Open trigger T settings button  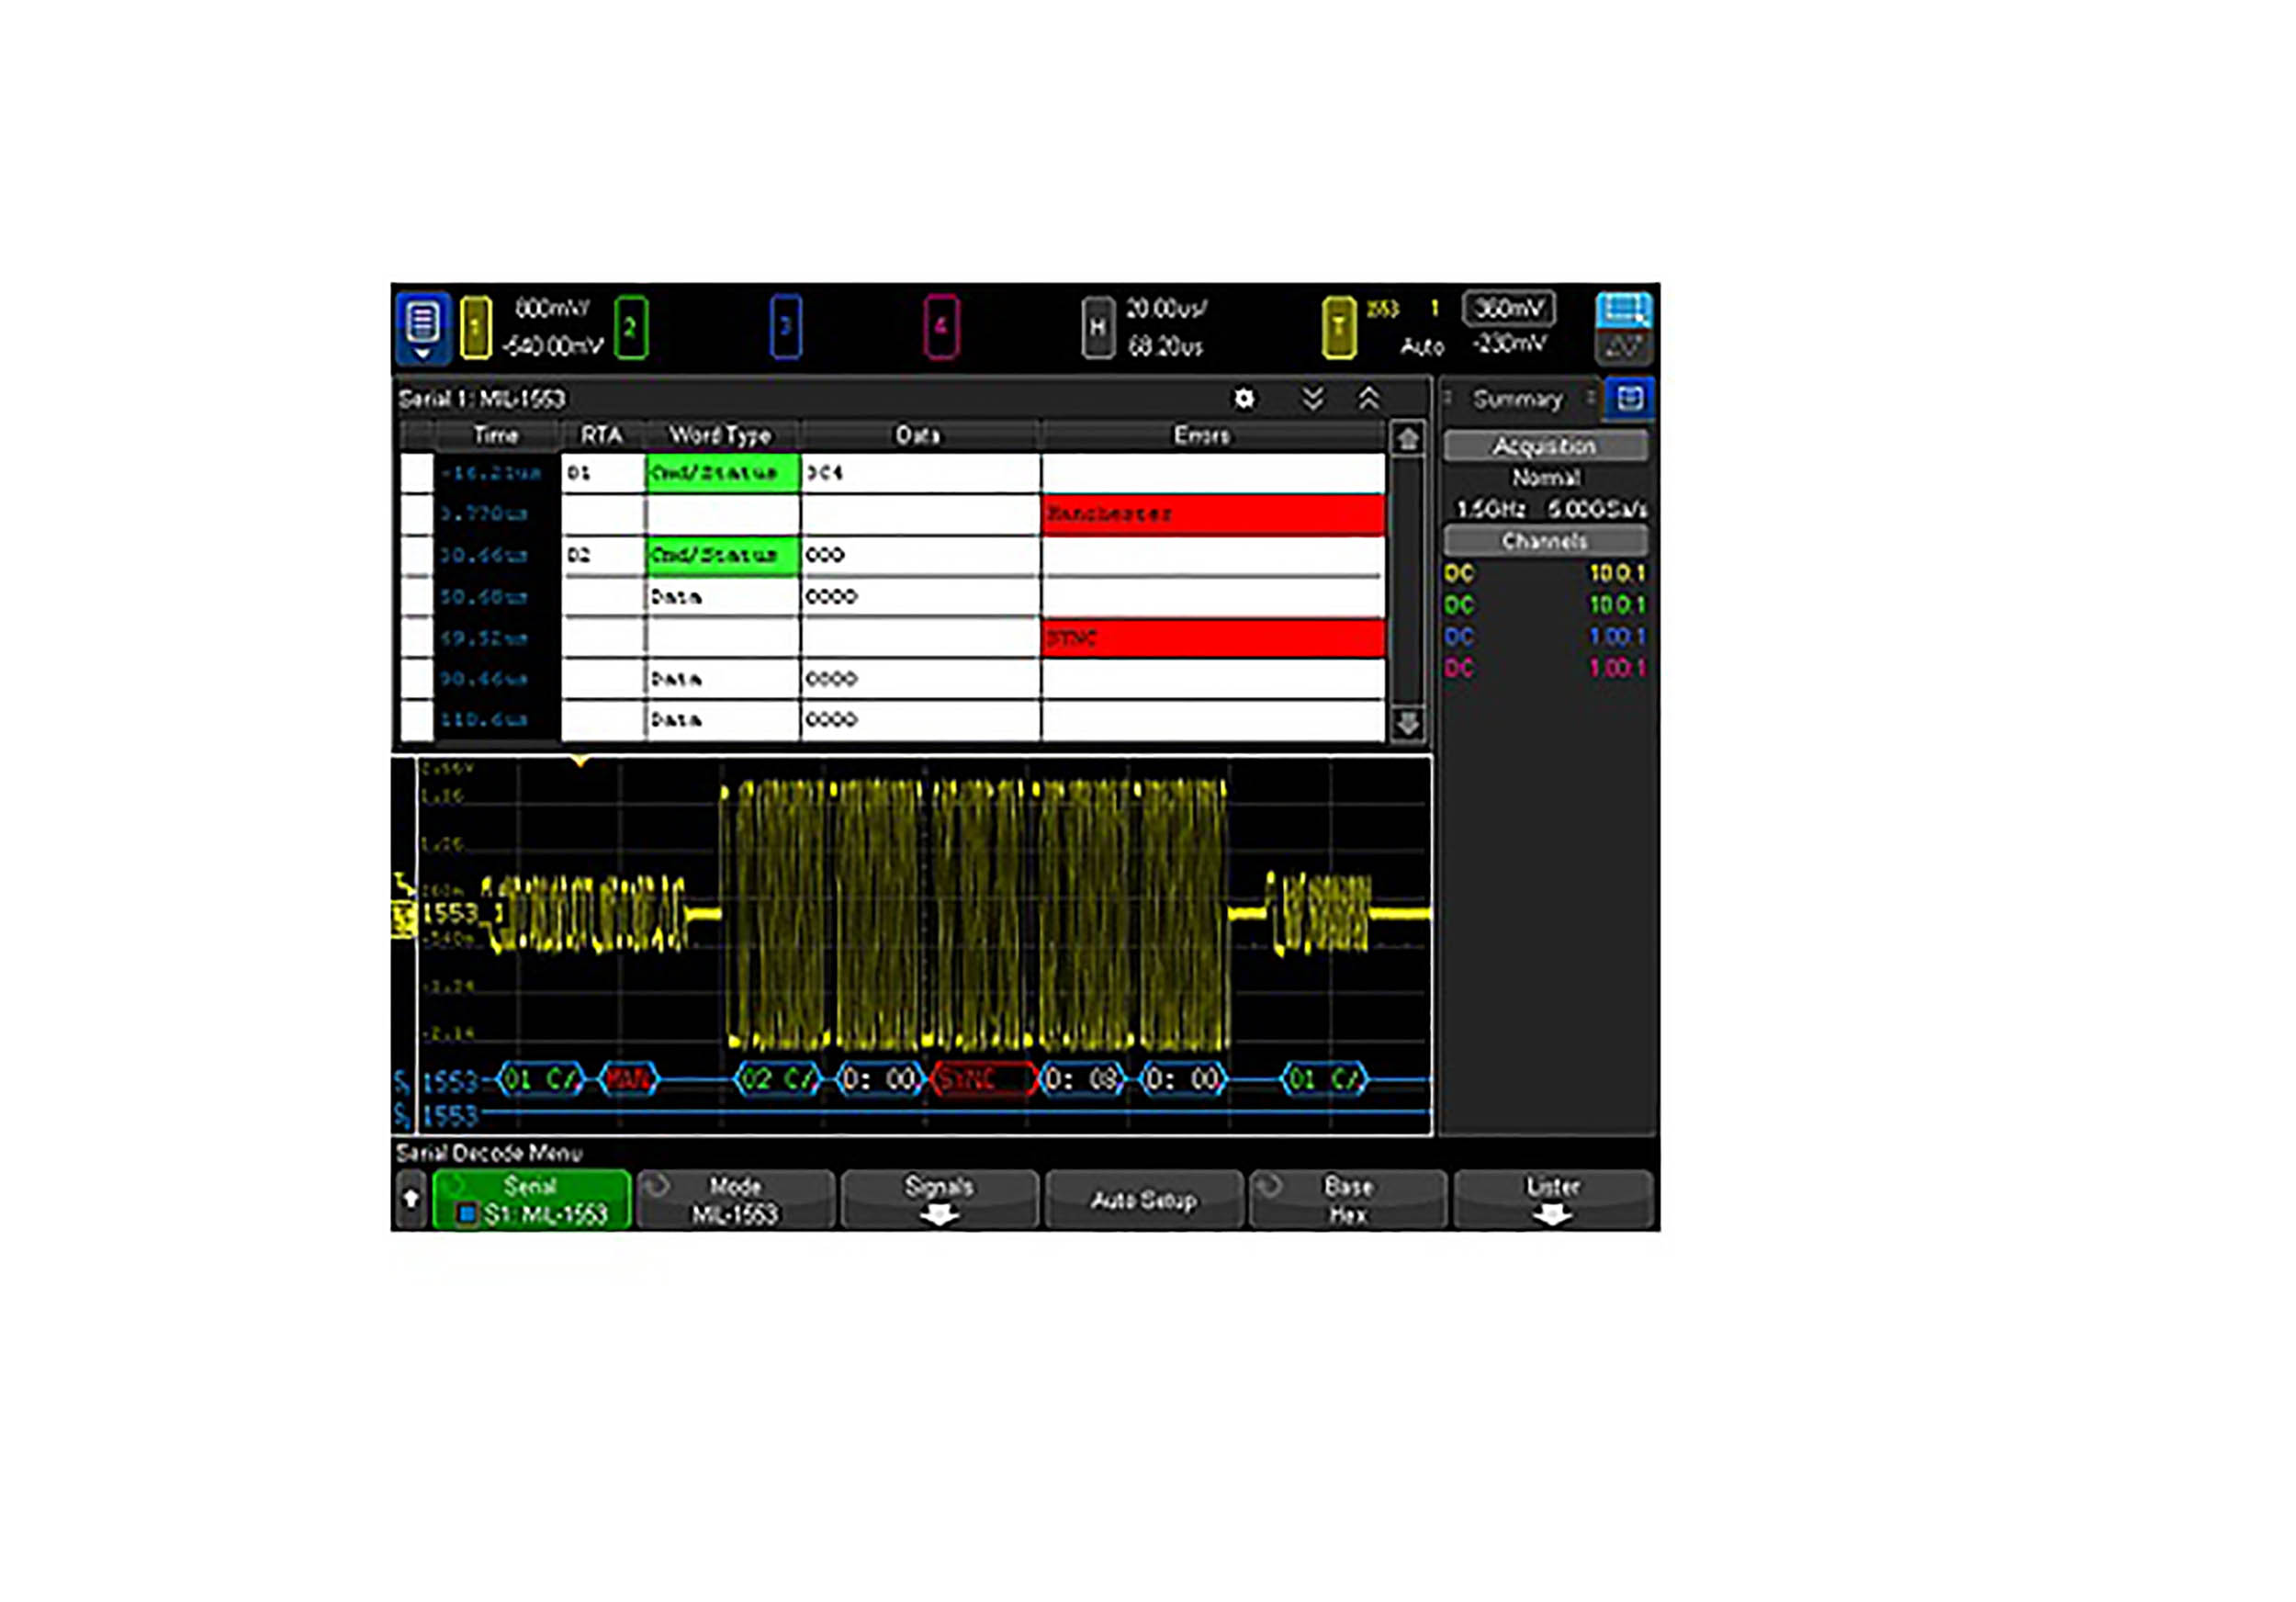(x=1338, y=327)
